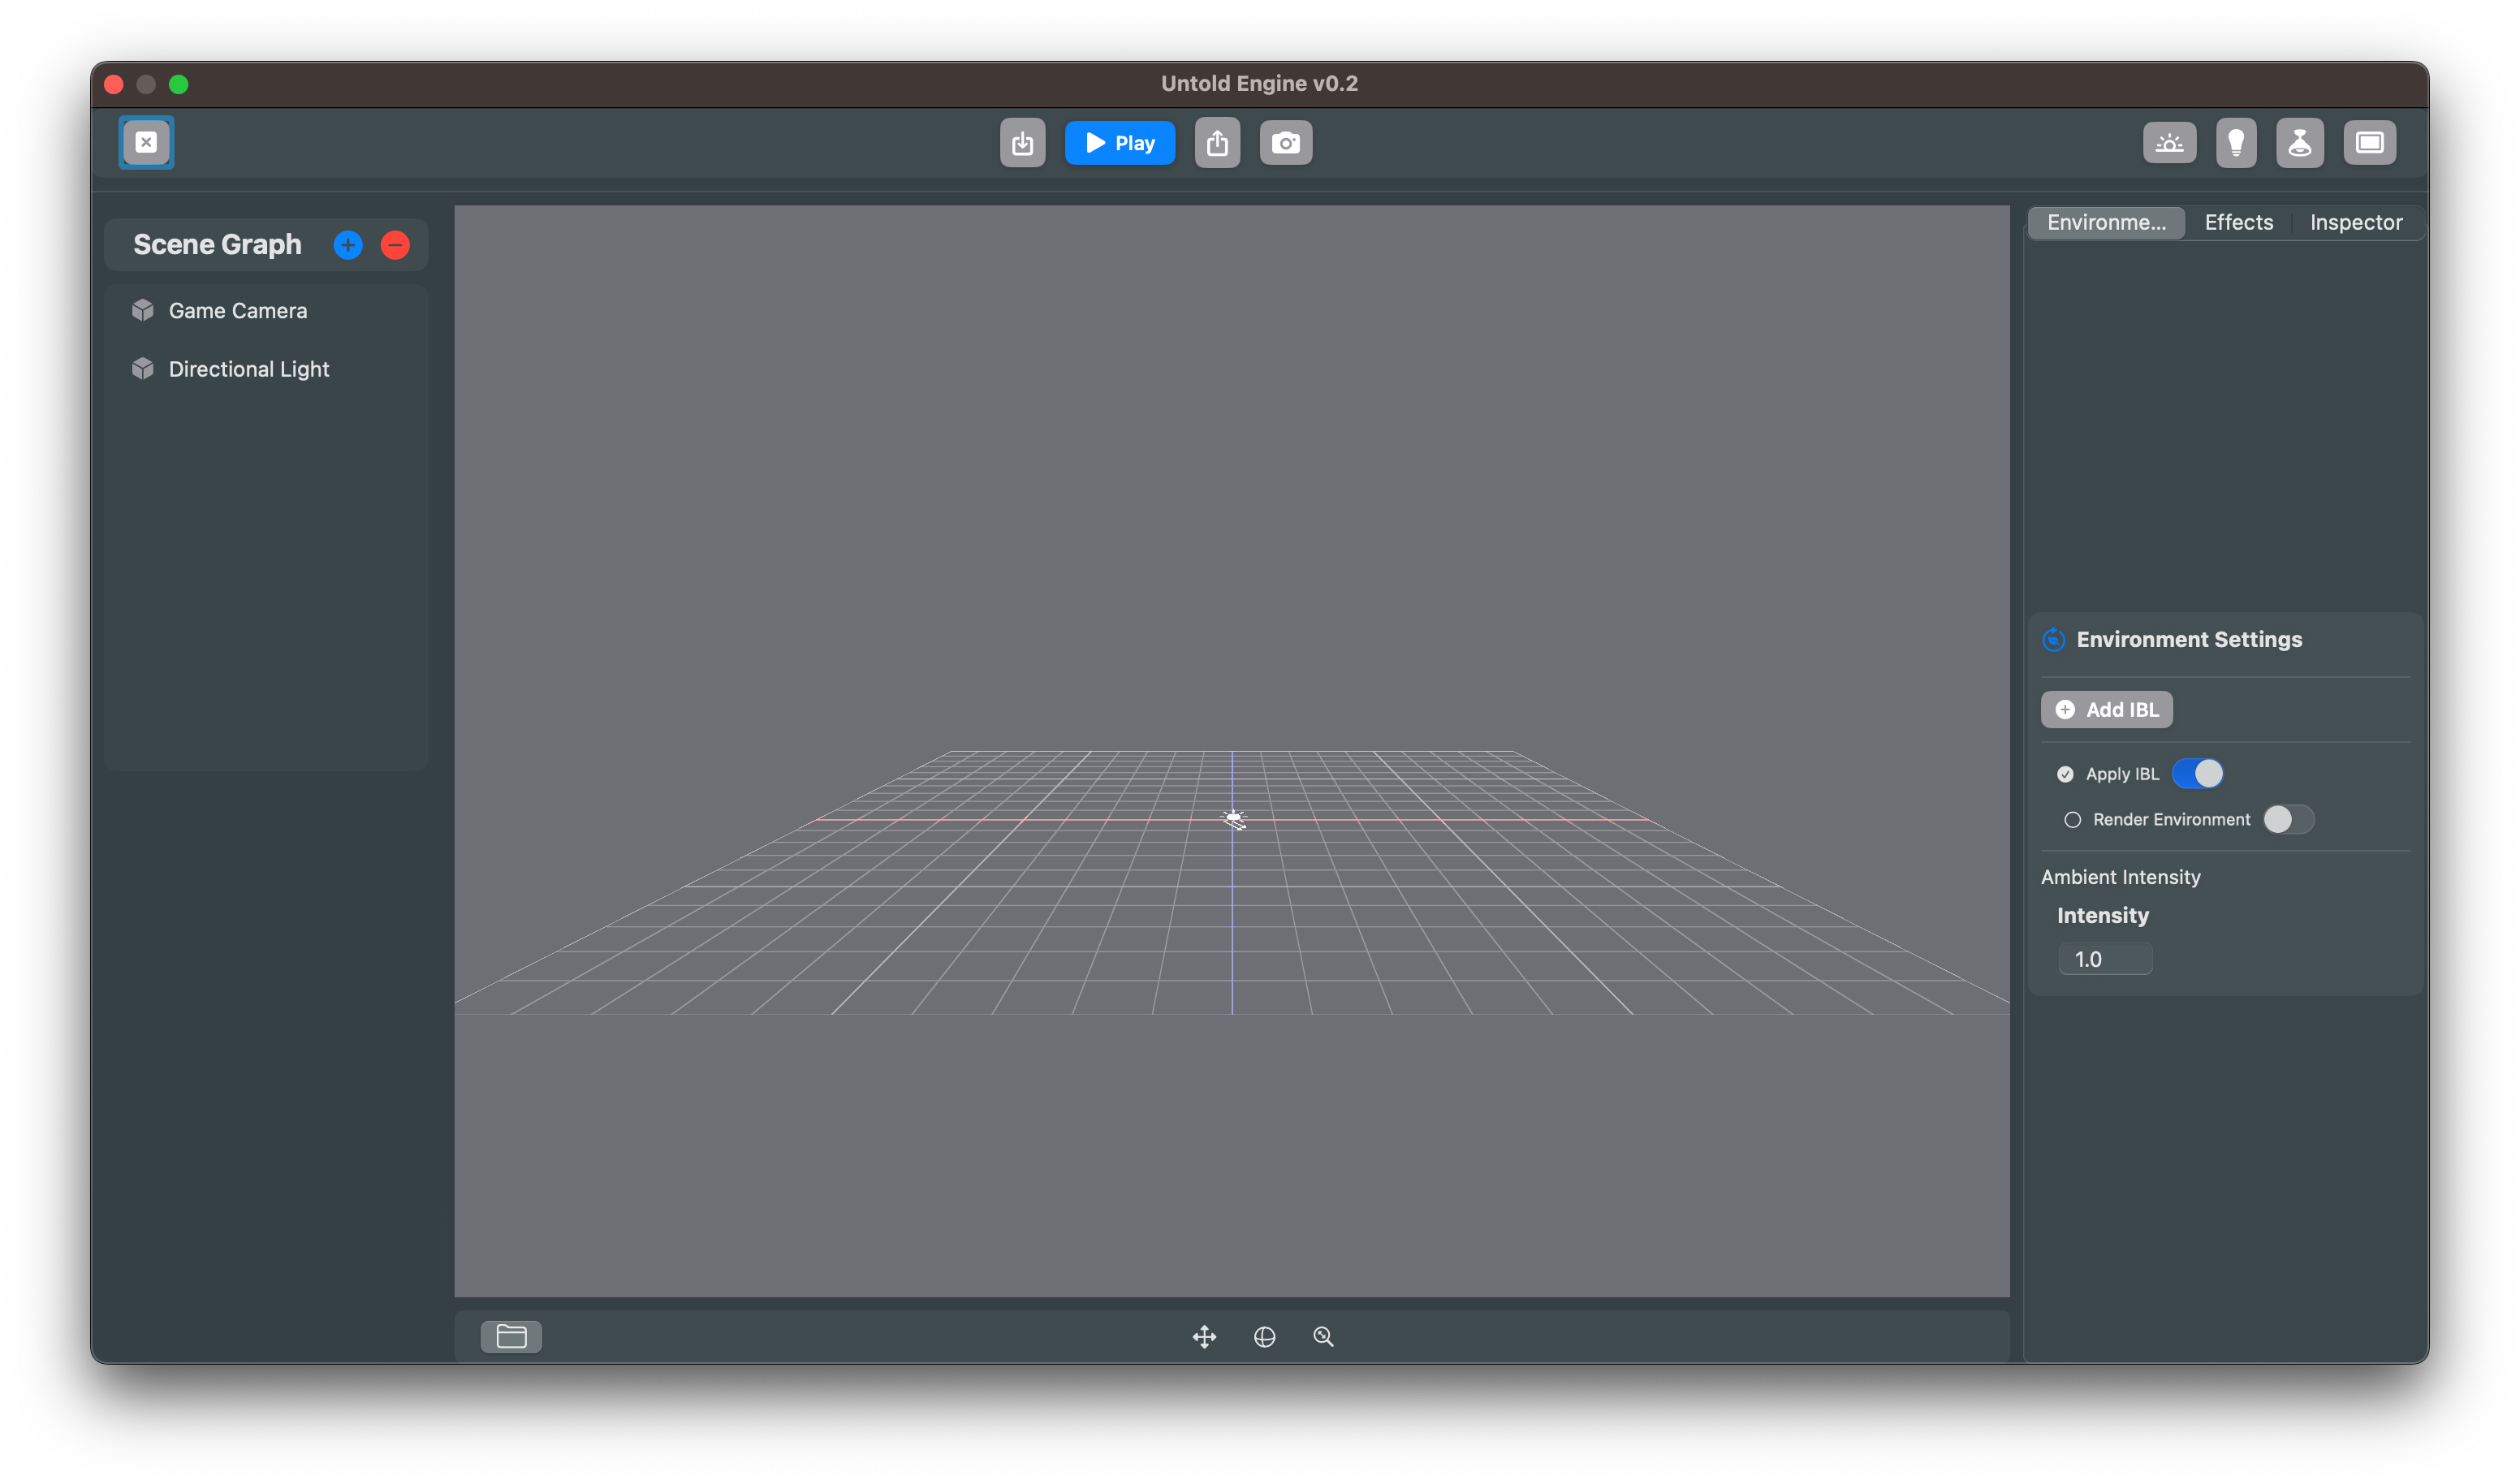The height and width of the screenshot is (1484, 2520).
Task: Switch to the Effects tab
Action: pyautogui.click(x=2239, y=222)
